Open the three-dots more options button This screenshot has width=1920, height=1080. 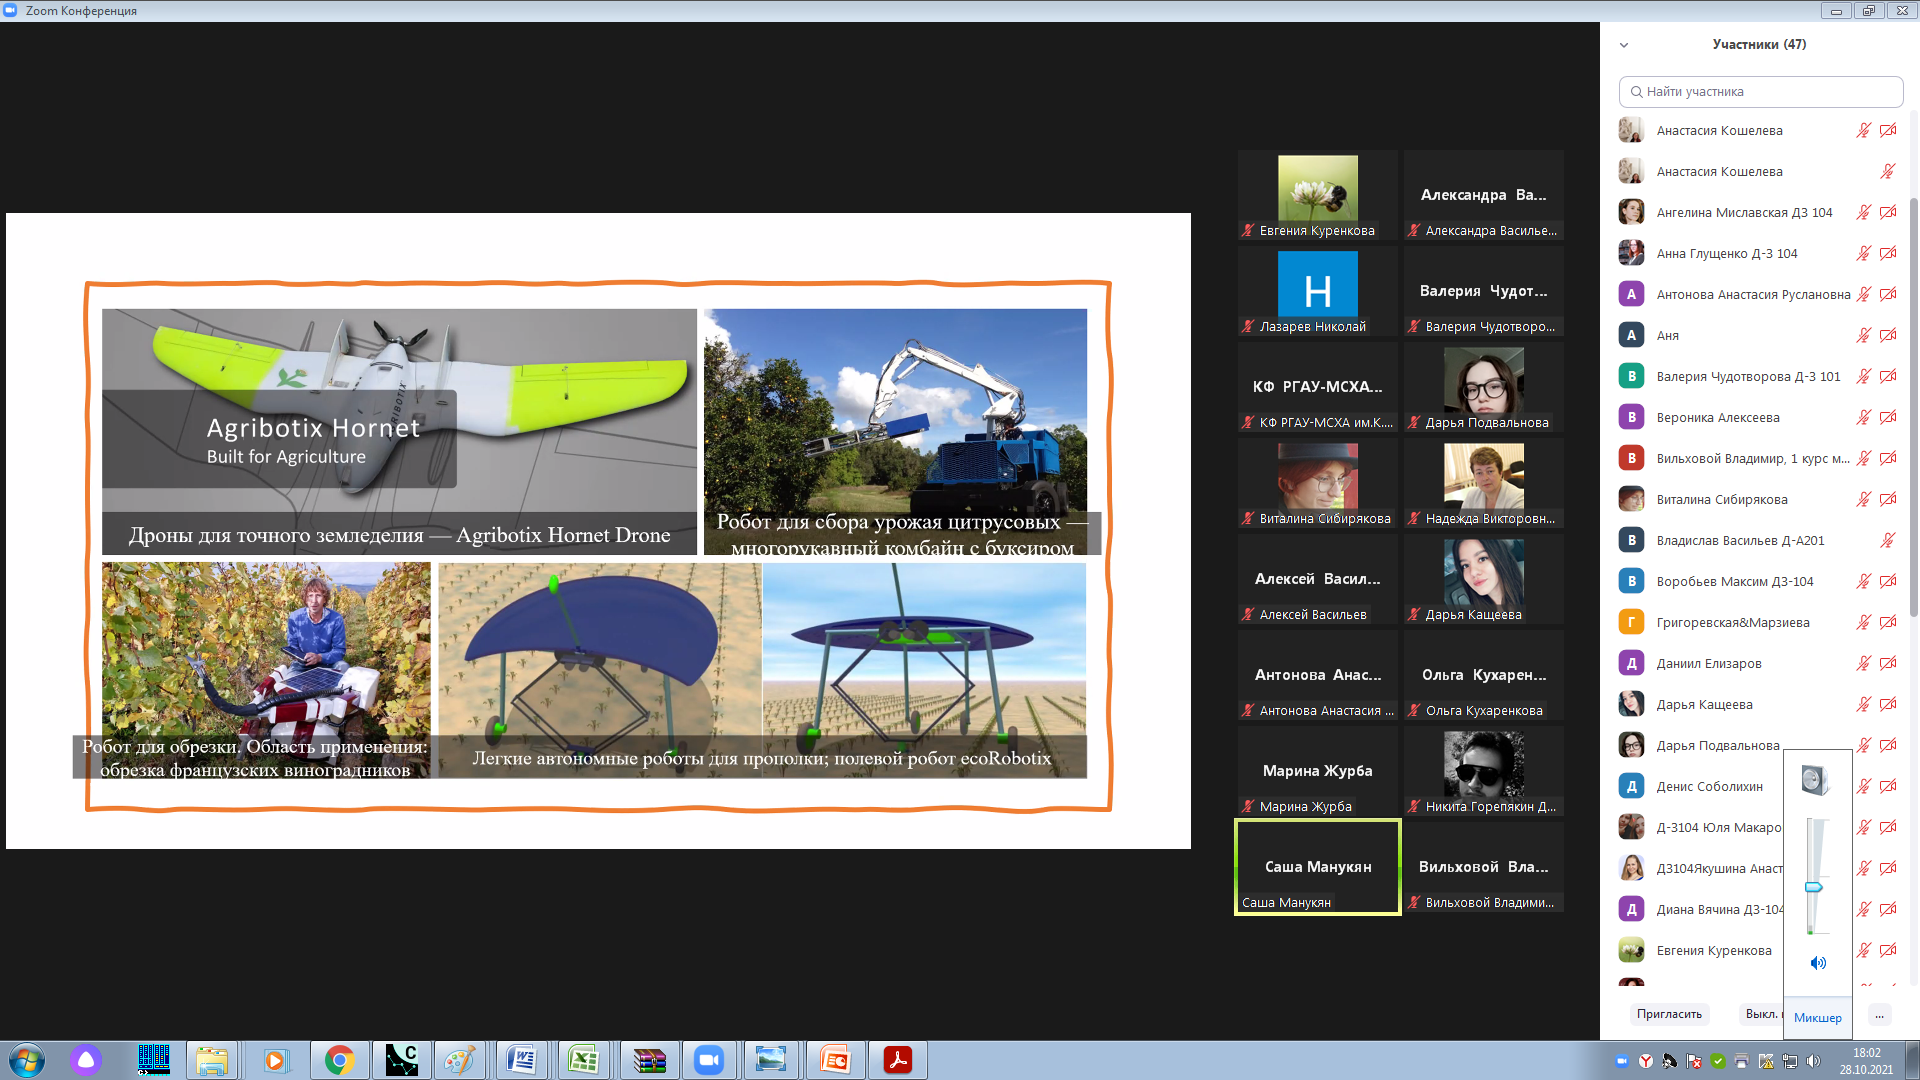[x=1879, y=1015]
